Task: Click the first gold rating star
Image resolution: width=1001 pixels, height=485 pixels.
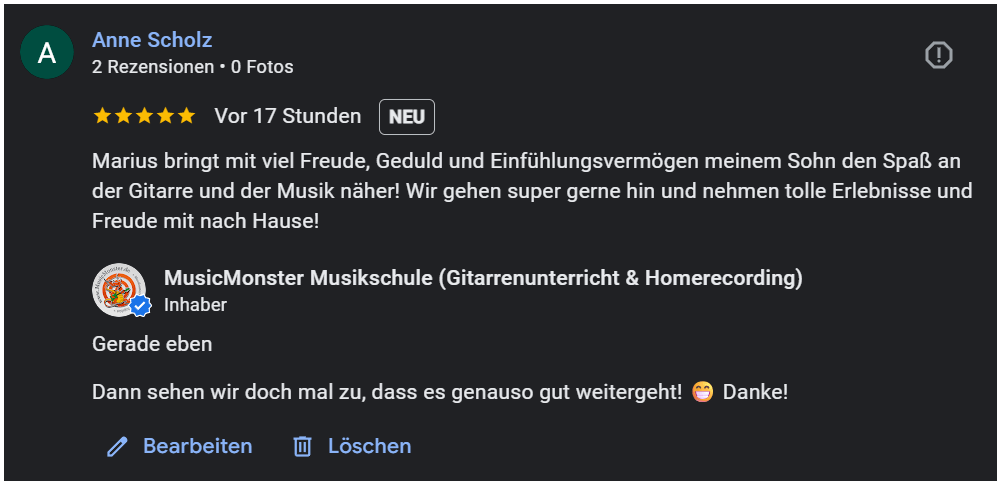Action: [102, 116]
